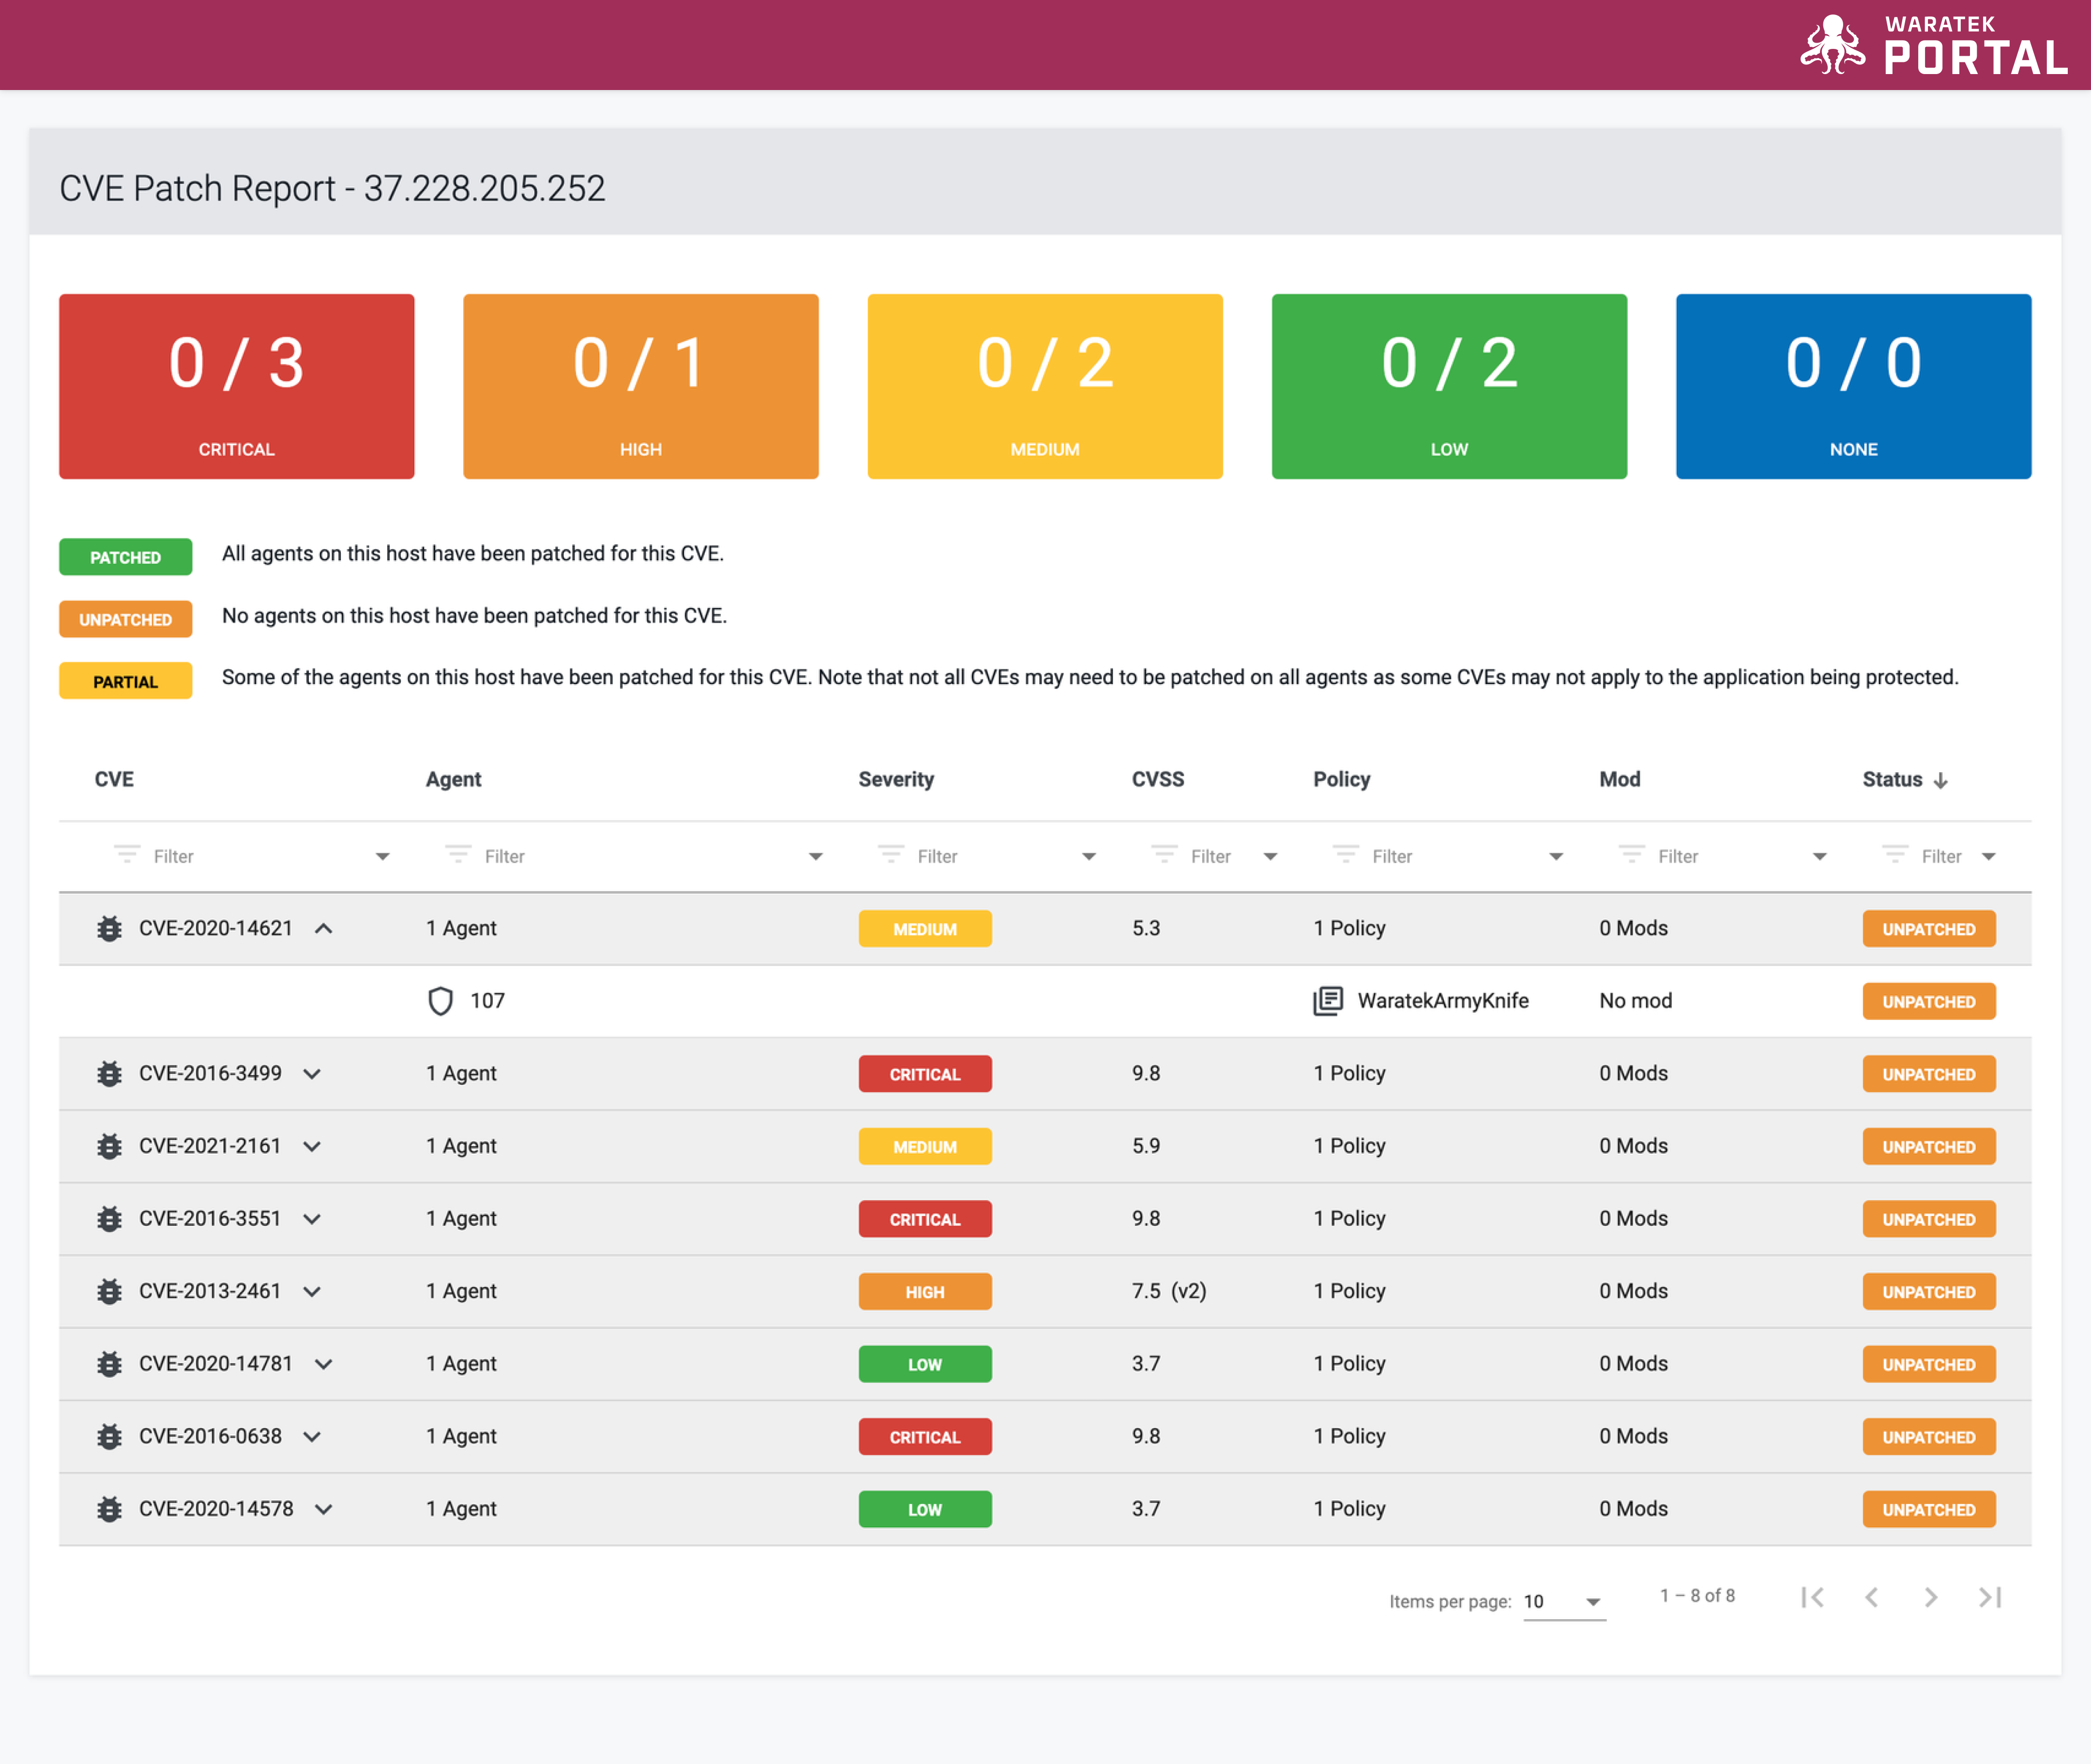Click the bug icon beside CVE-2016-3551
This screenshot has height=1764, width=2091.
[x=109, y=1218]
